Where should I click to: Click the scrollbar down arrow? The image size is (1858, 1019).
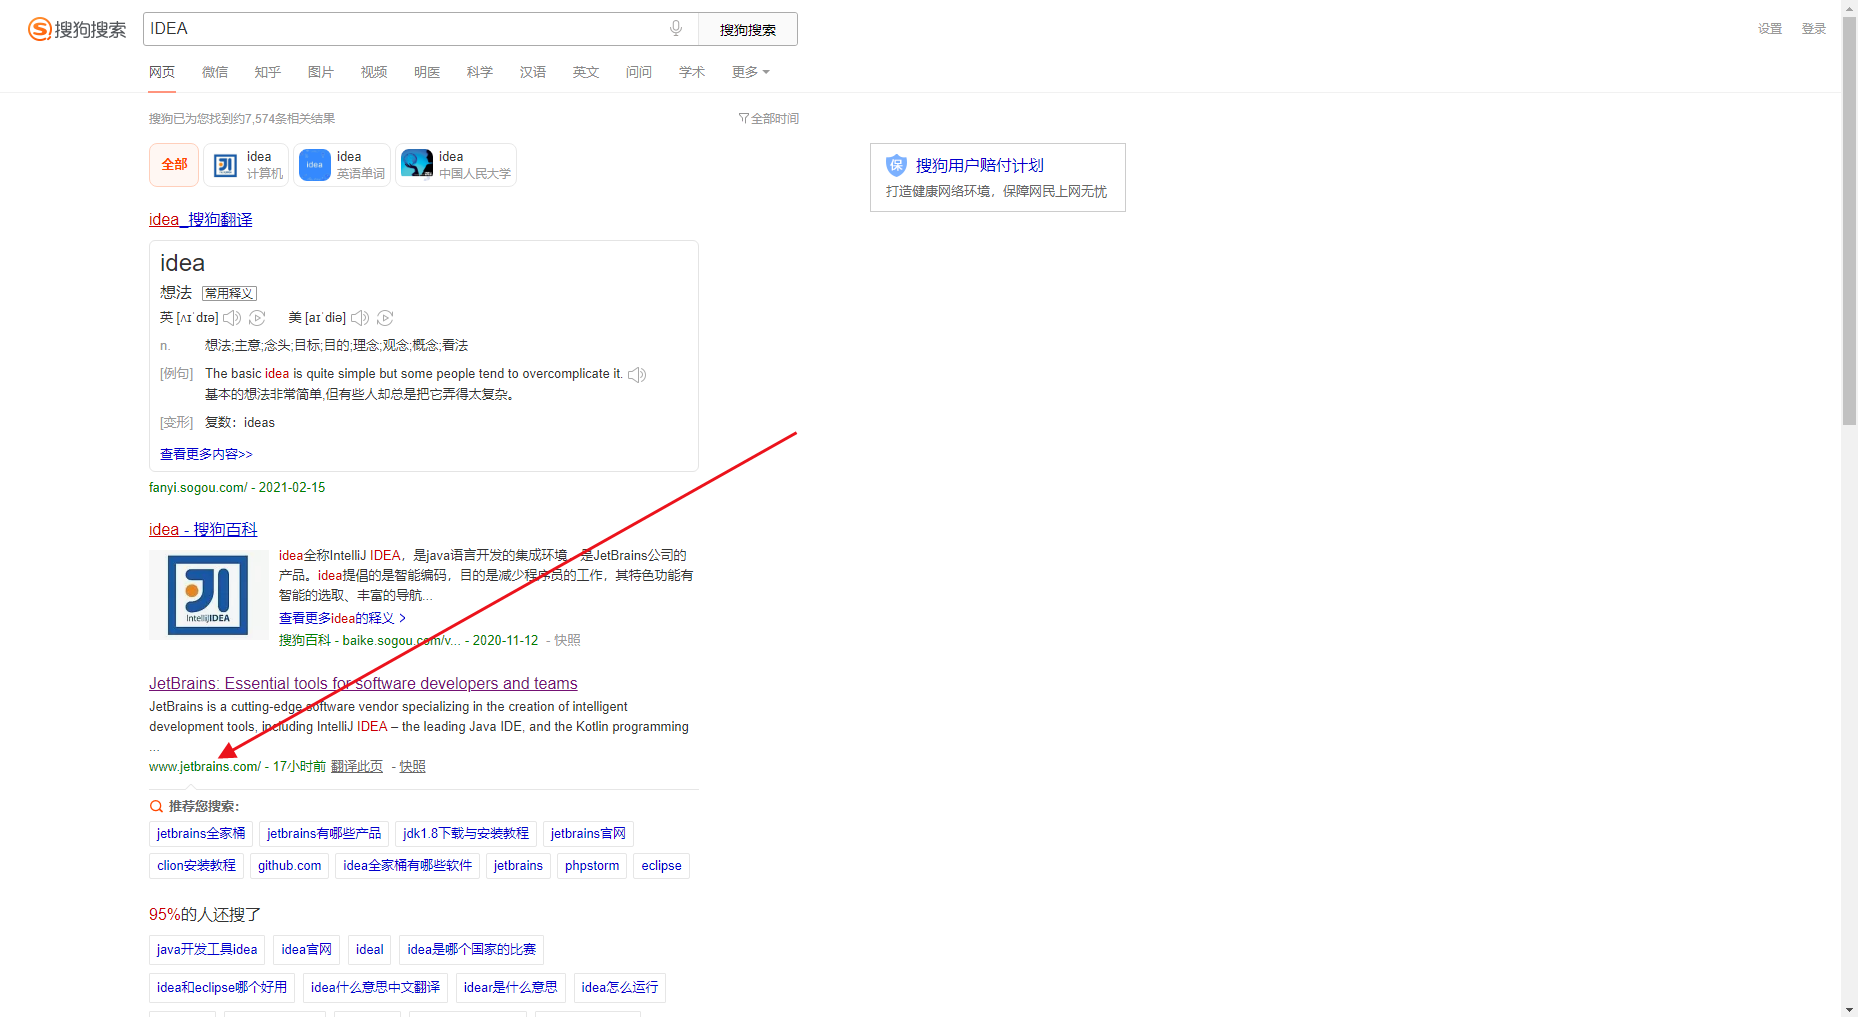(1849, 1010)
